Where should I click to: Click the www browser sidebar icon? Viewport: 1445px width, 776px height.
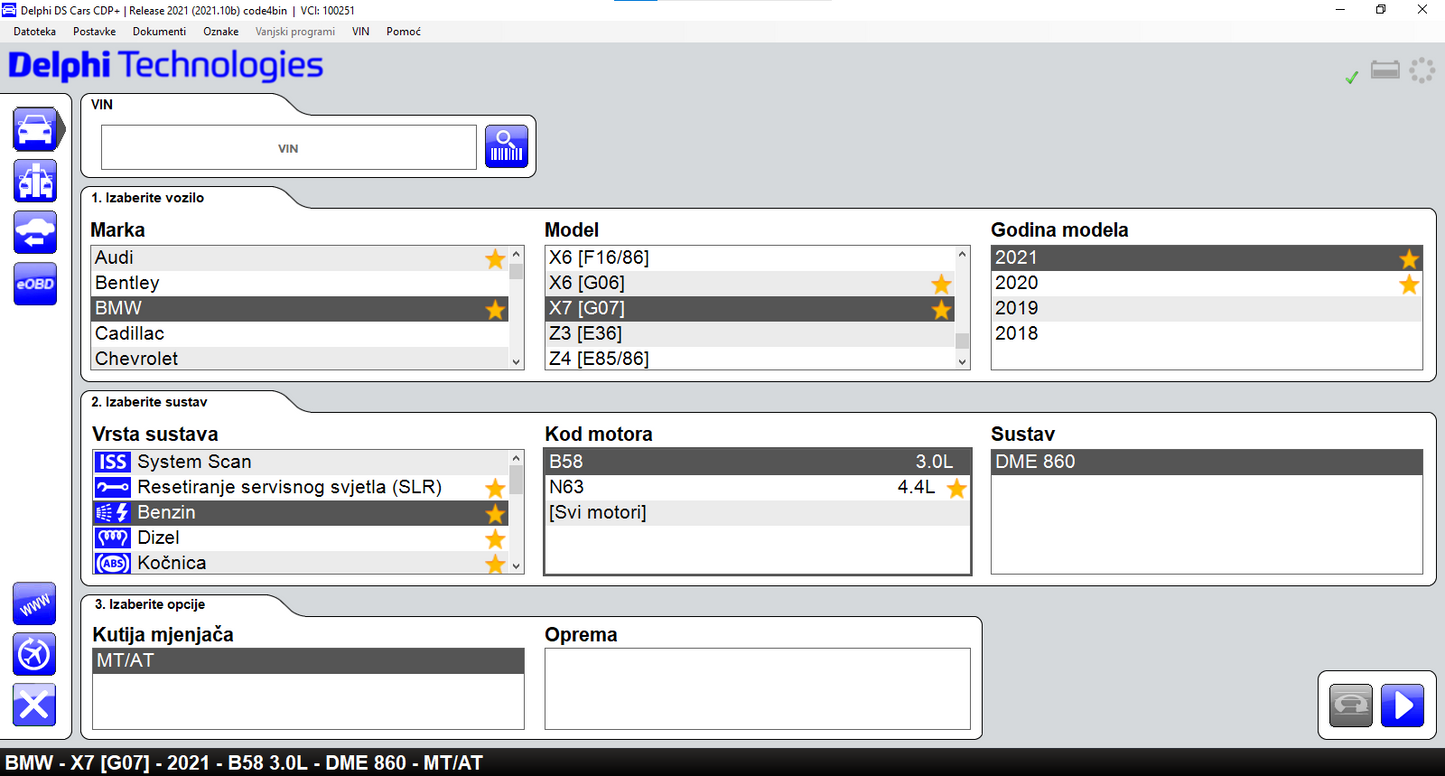[35, 604]
